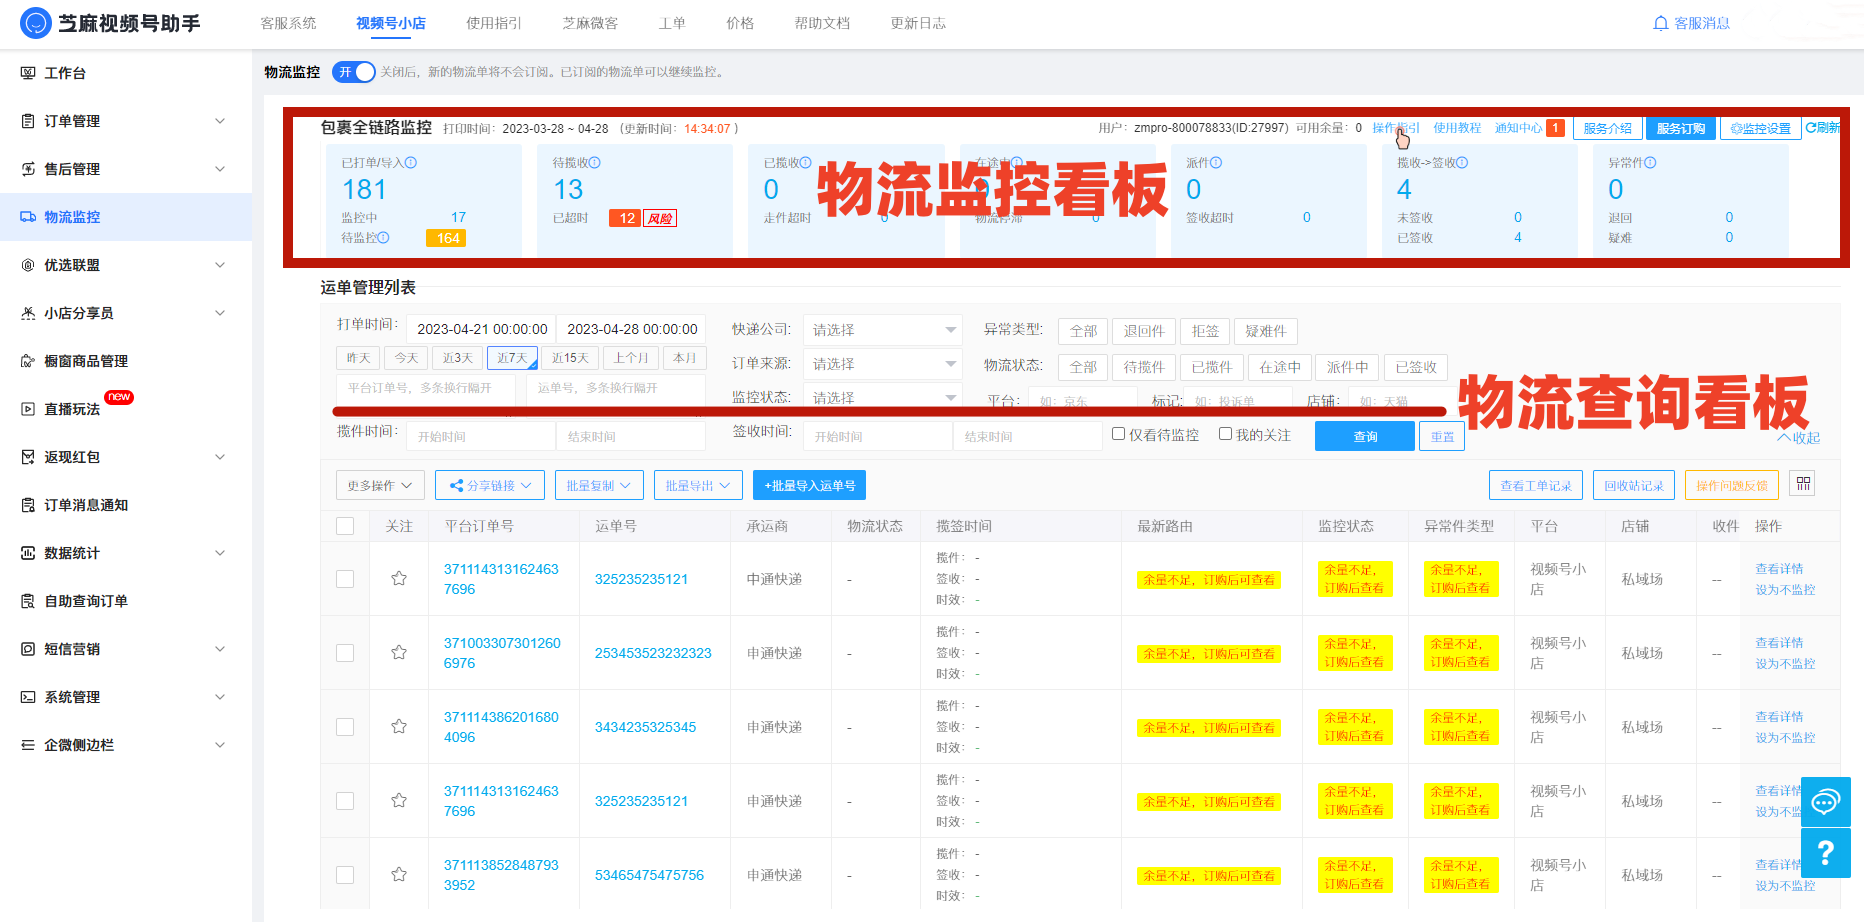1864x922 pixels.
Task: Open the 批量复制 dropdown
Action: (x=599, y=485)
